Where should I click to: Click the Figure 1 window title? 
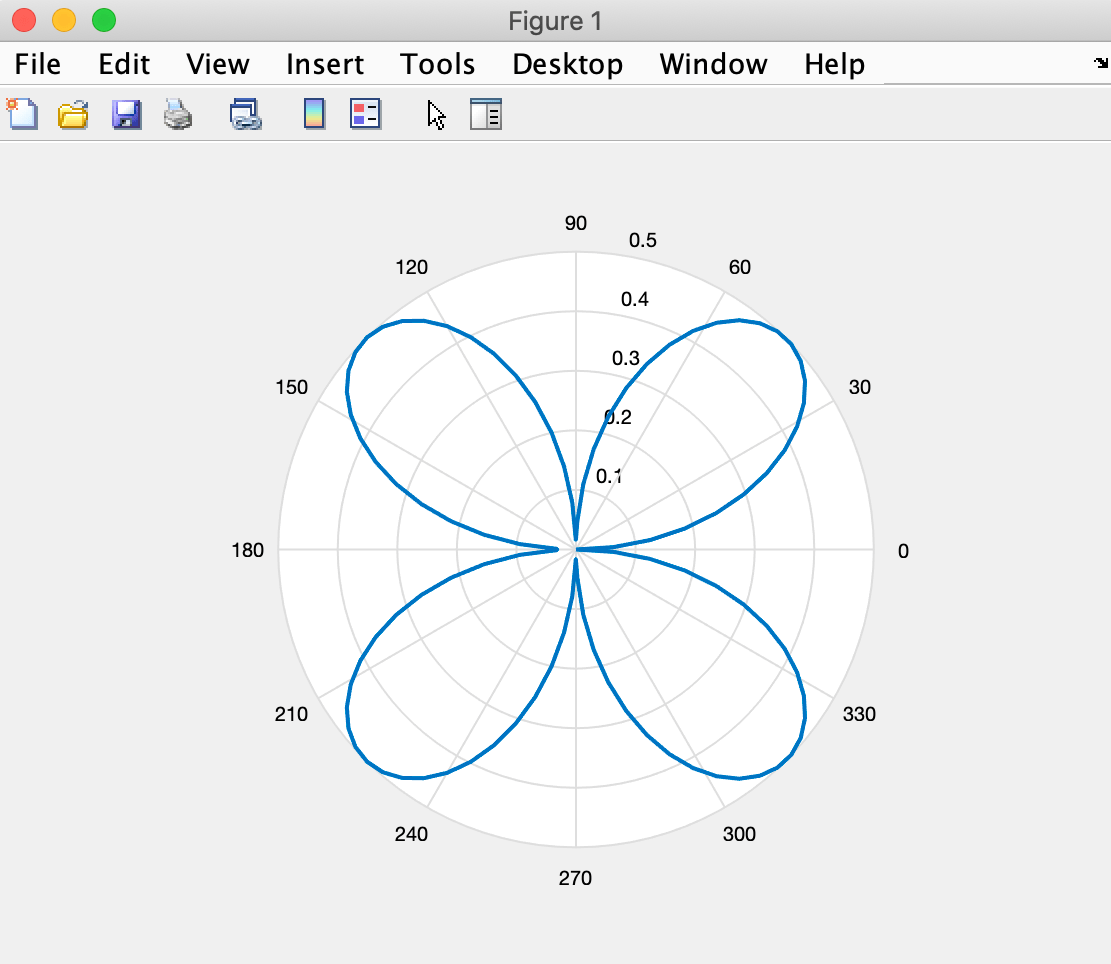click(x=555, y=21)
